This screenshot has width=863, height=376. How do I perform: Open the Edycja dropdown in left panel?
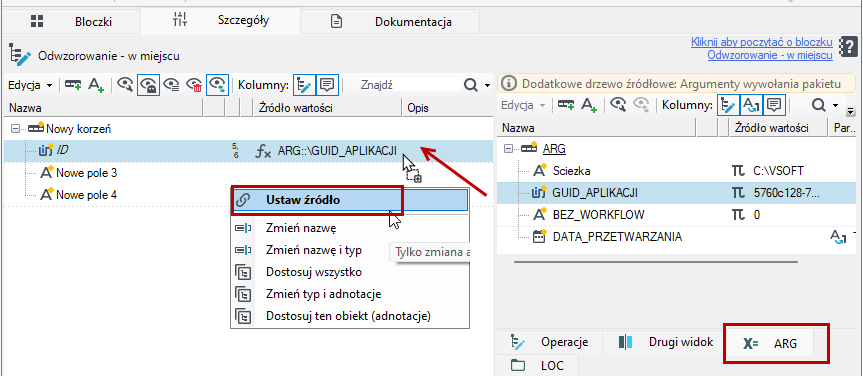coord(30,85)
